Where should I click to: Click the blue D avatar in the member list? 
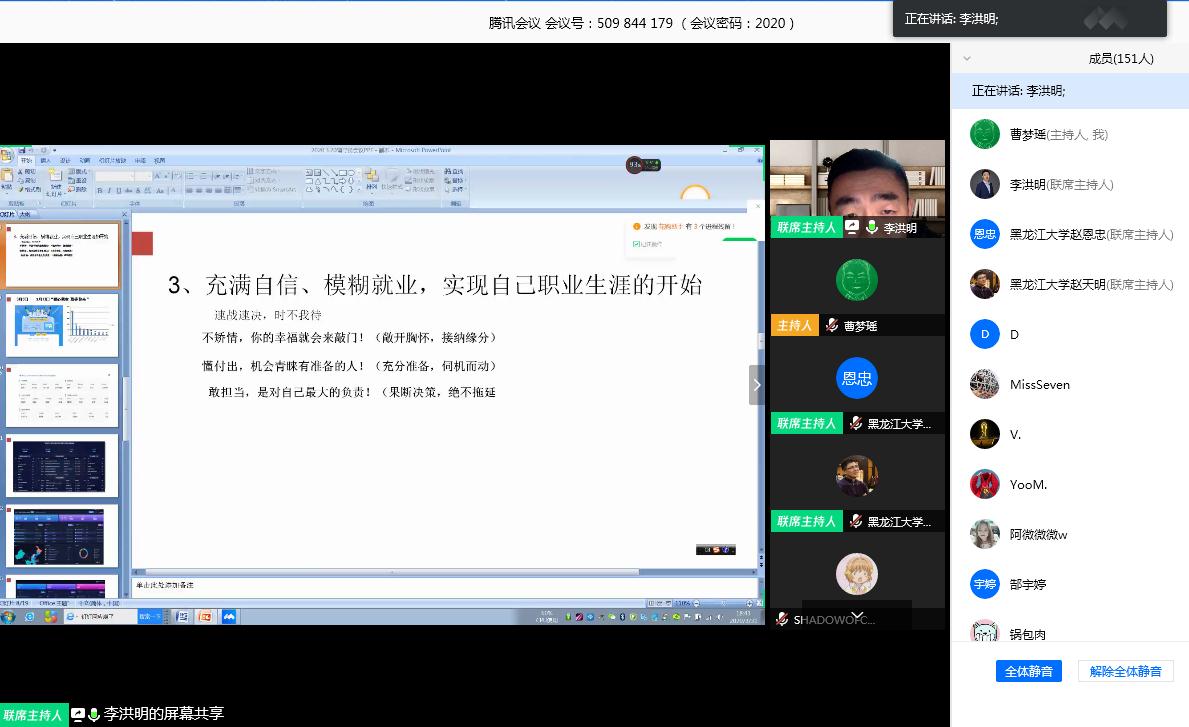point(985,334)
